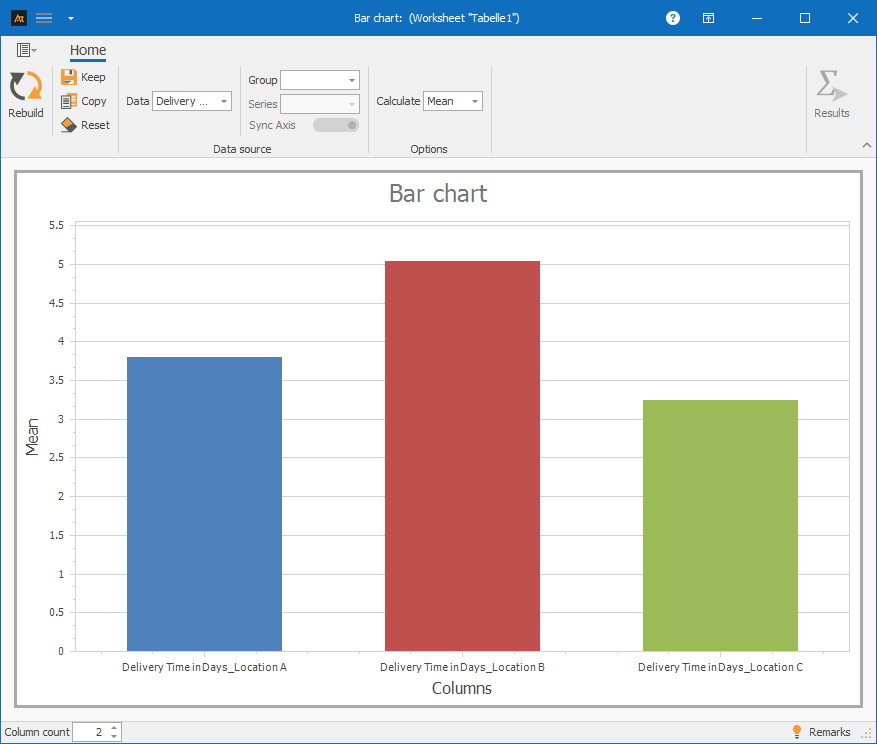
Task: Open the application menu icon below title bar
Action: click(x=26, y=50)
